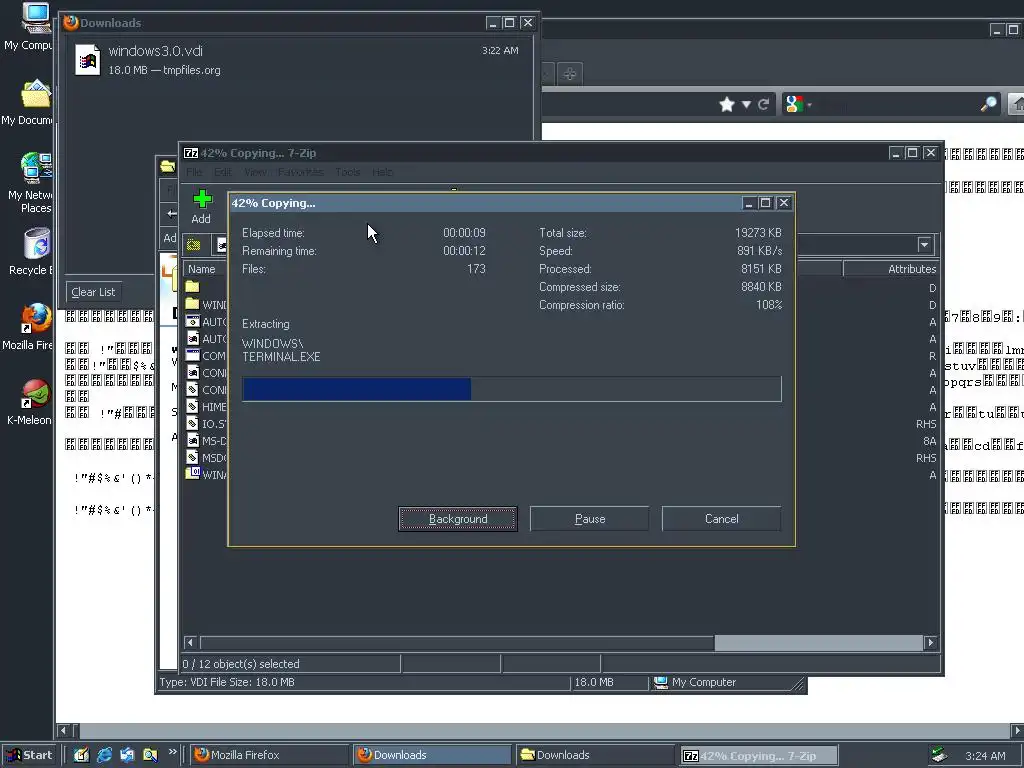Click the Background button in copying dialog
The image size is (1024, 768).
458,519
